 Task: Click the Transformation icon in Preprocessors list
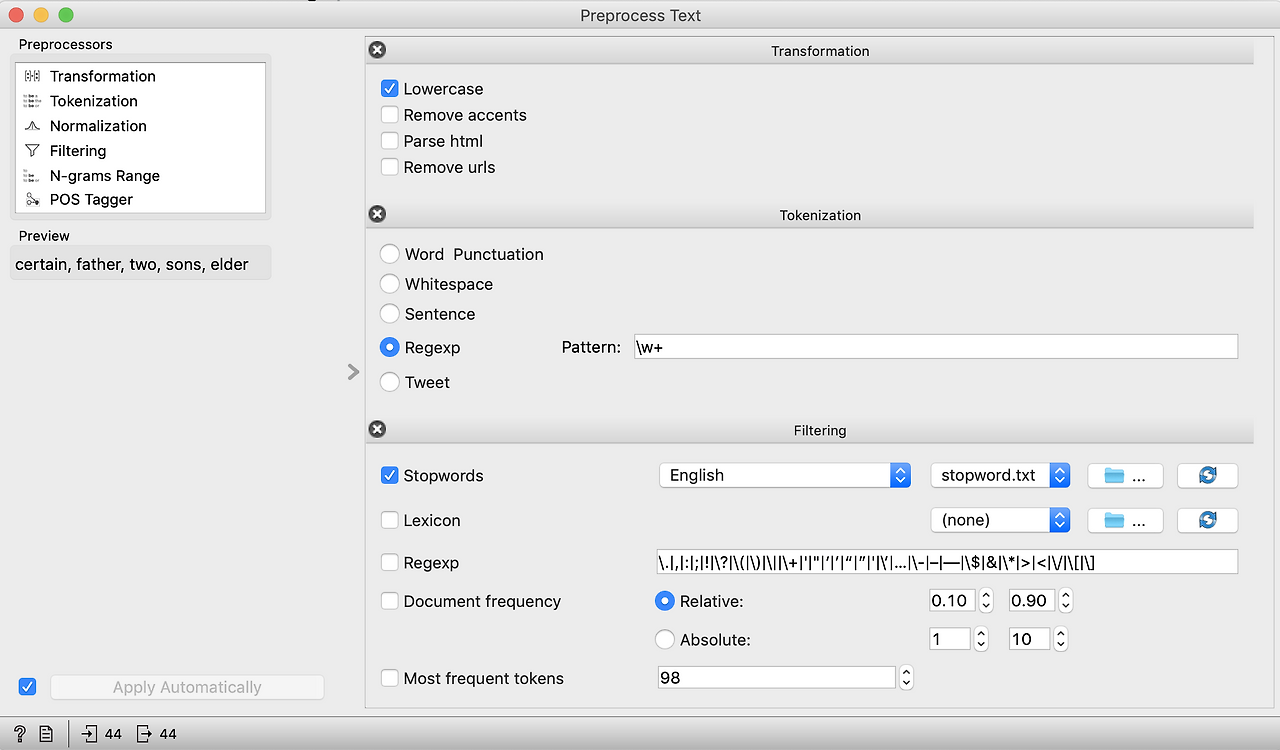click(x=32, y=76)
